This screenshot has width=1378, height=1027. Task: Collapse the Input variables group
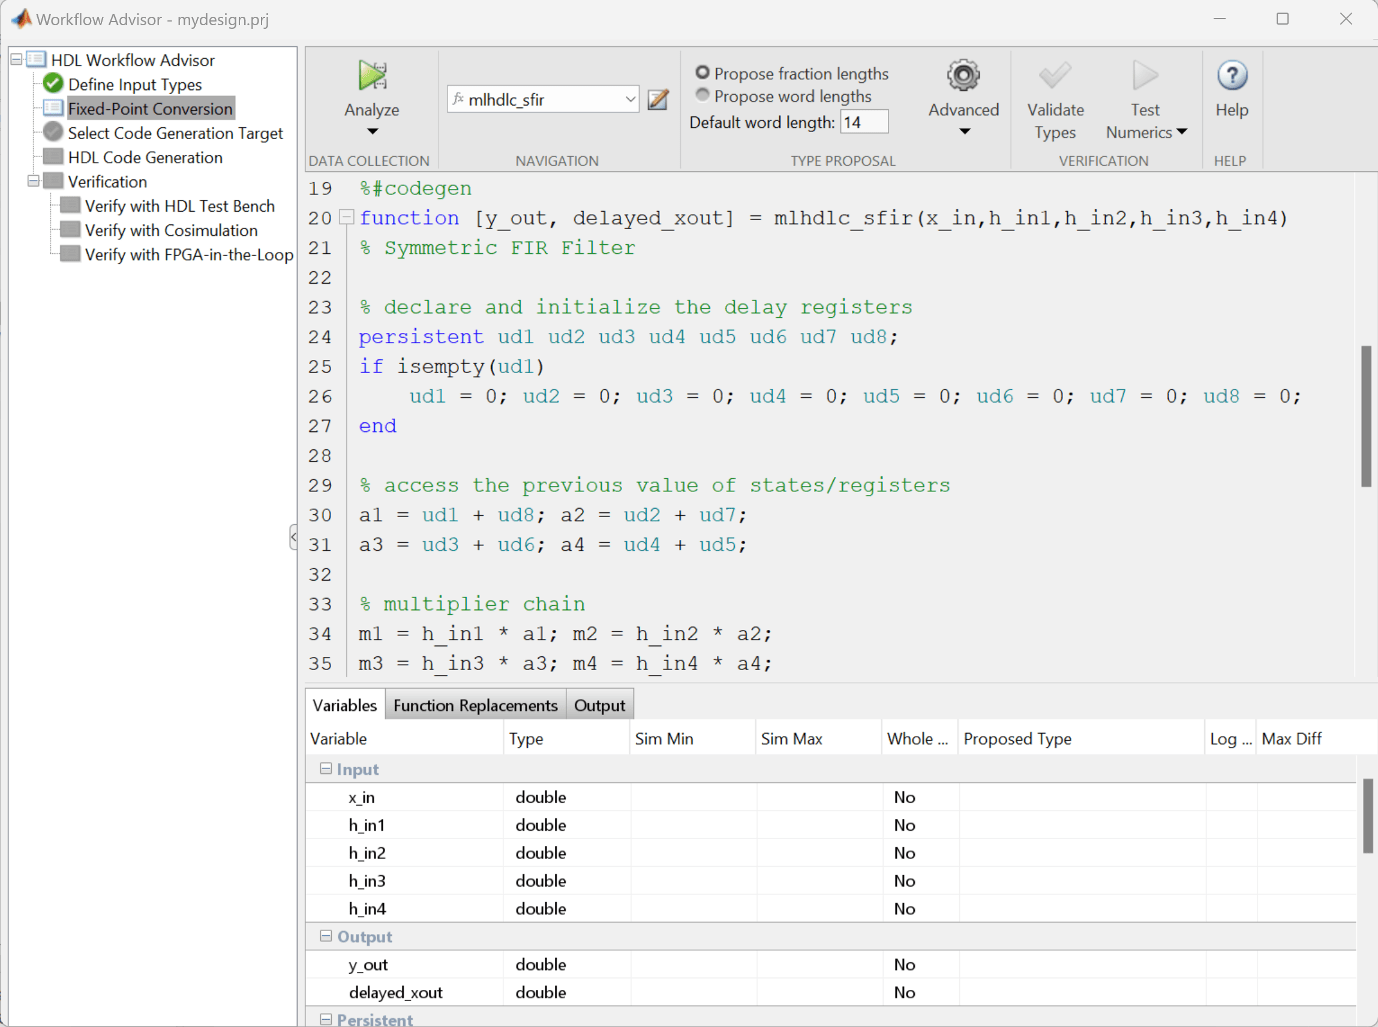tap(326, 769)
